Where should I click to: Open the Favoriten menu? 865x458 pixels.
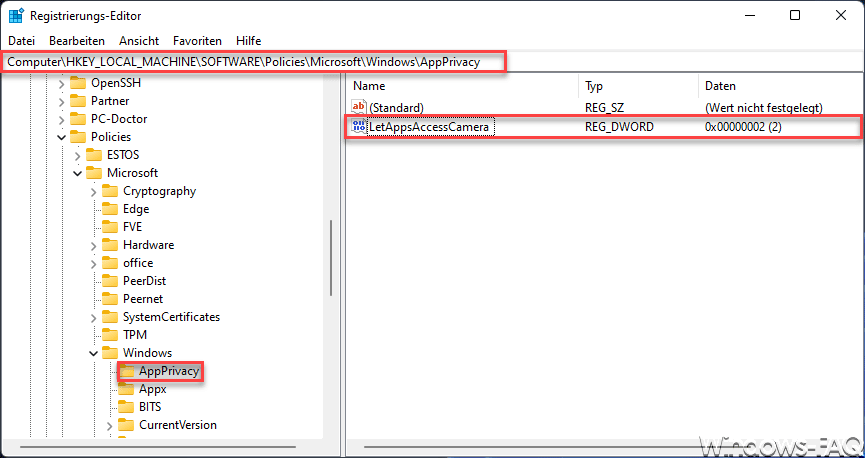tap(197, 41)
